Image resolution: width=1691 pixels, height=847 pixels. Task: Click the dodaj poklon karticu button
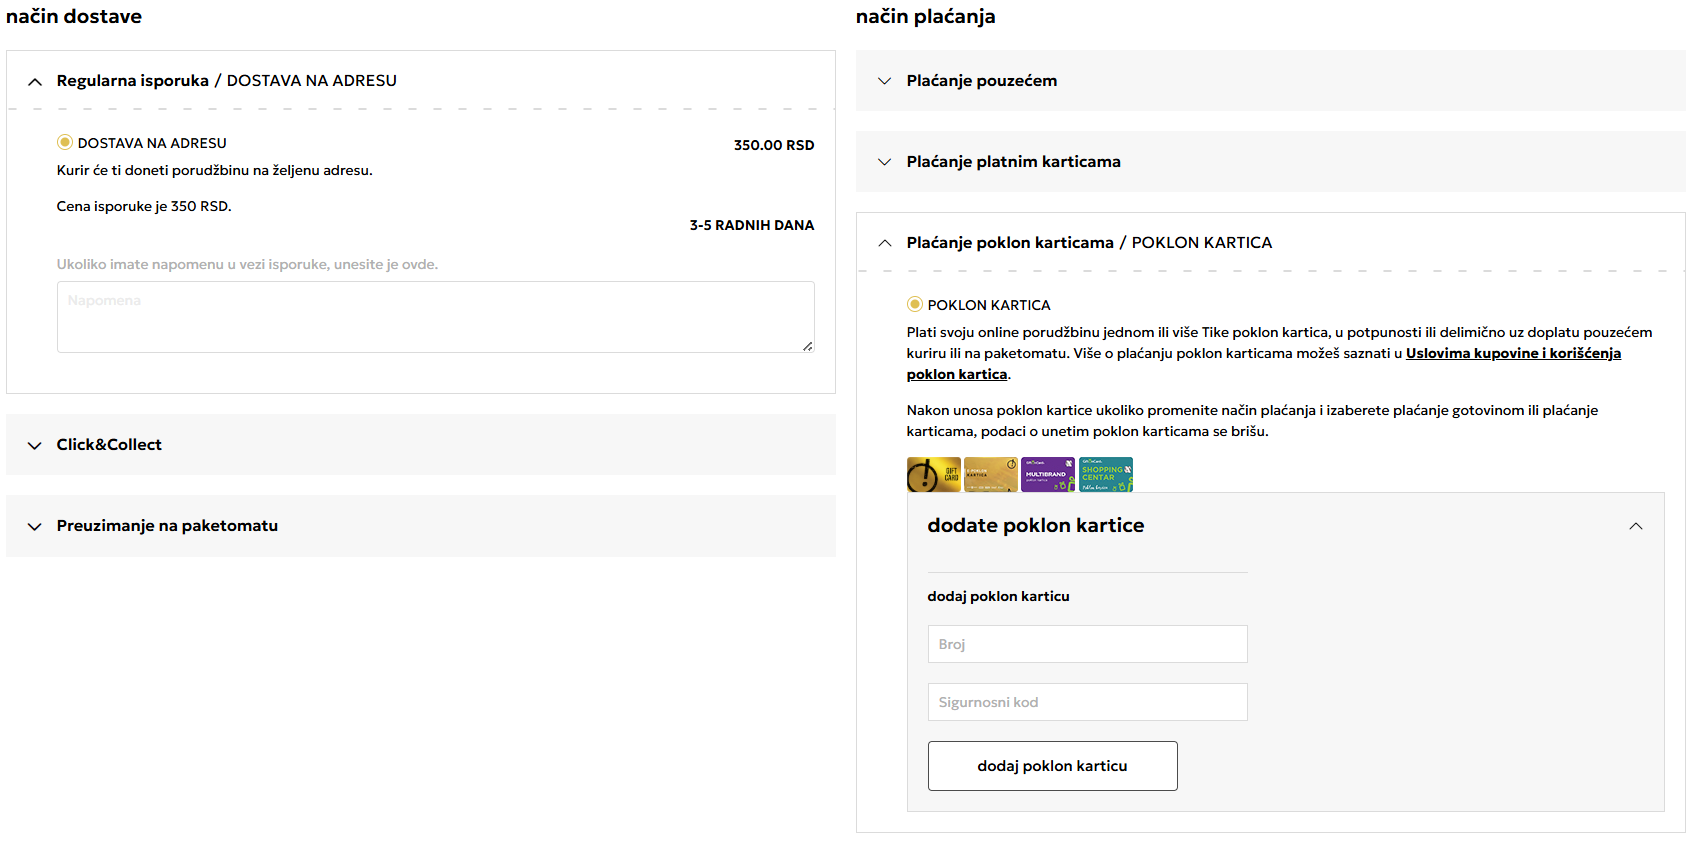point(1053,766)
